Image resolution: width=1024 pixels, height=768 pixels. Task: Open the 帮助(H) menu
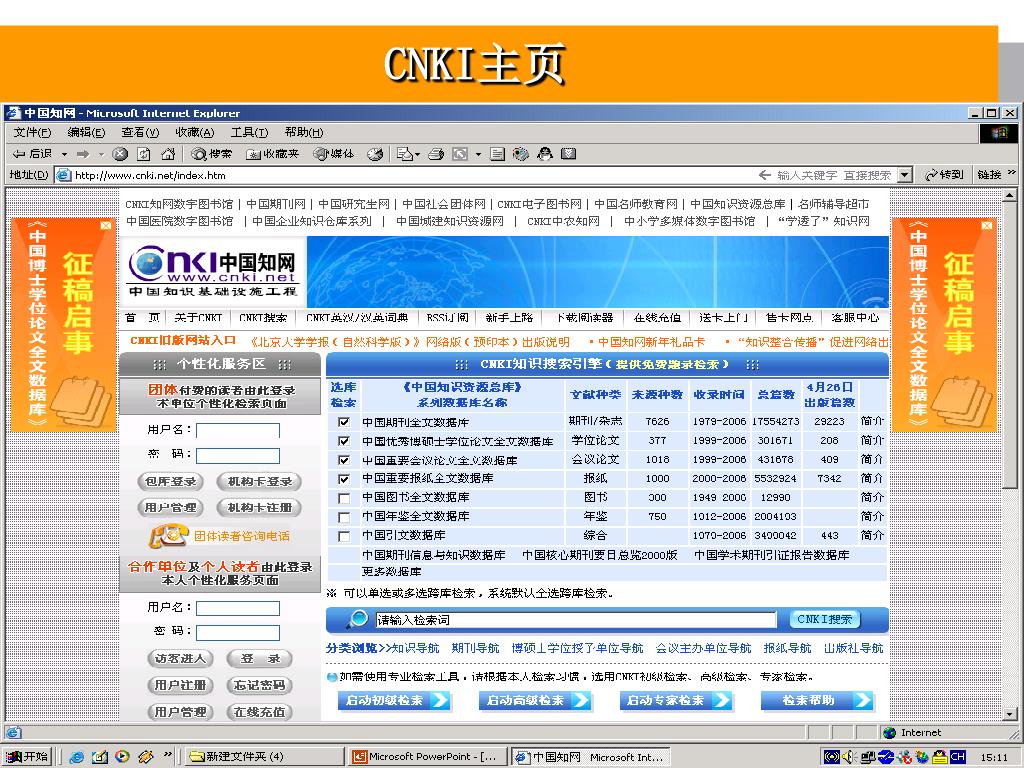point(304,133)
